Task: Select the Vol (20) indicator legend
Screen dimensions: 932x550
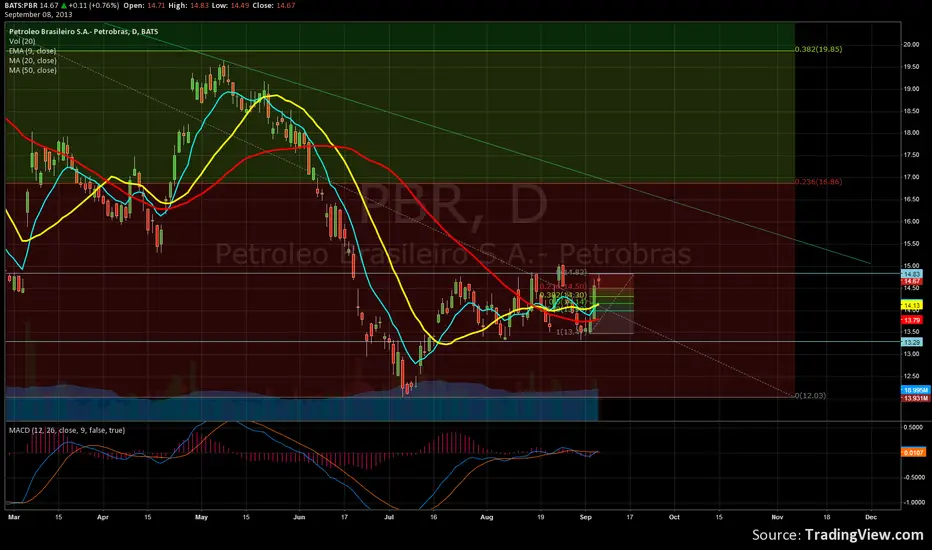Action: (22, 41)
